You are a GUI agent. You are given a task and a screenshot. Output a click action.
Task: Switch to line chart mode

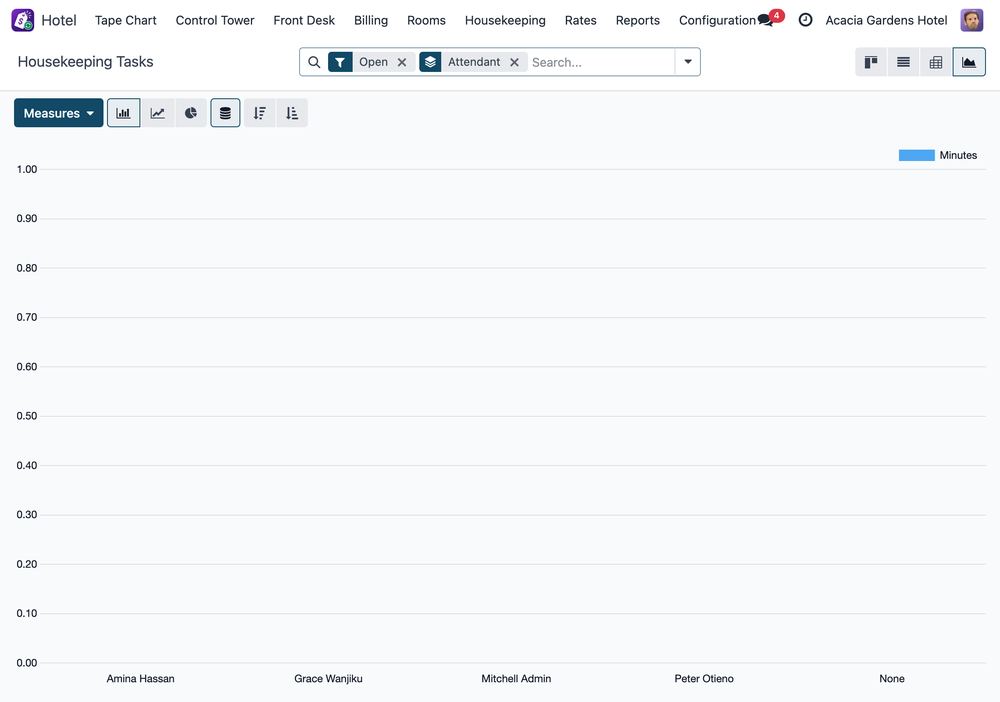(158, 113)
